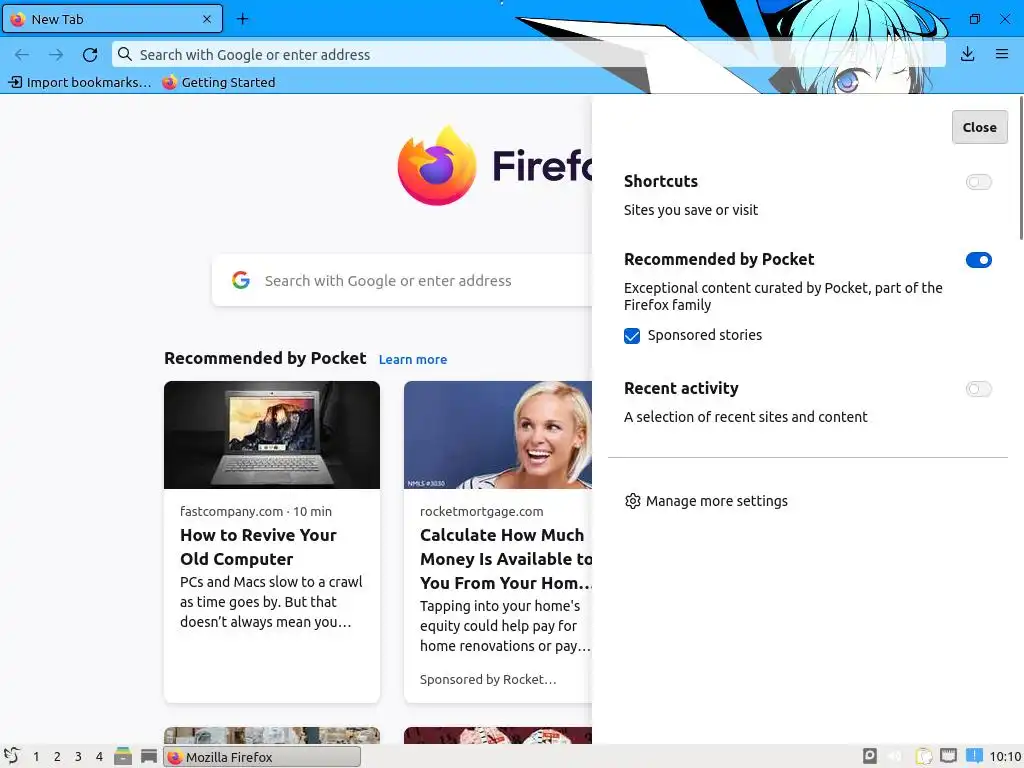Restore the browser window size
The width and height of the screenshot is (1024, 768).
point(974,19)
